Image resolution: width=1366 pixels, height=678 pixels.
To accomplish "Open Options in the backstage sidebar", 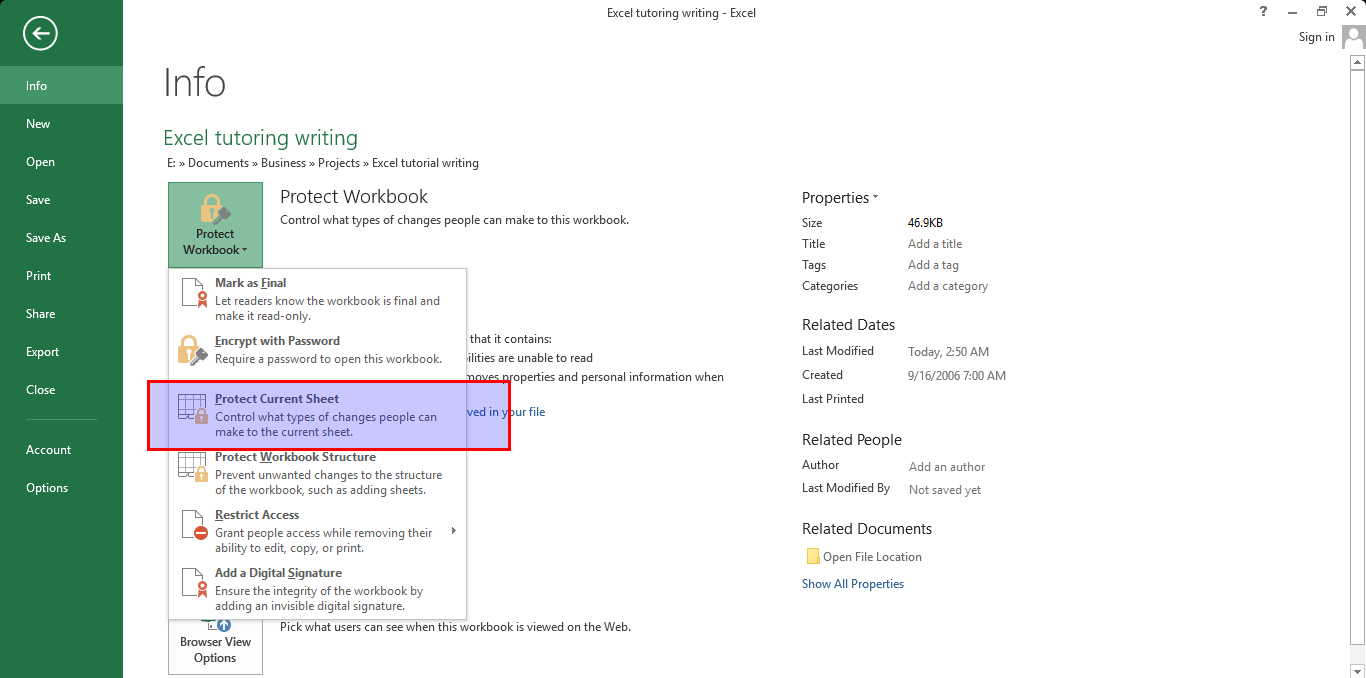I will pos(47,488).
